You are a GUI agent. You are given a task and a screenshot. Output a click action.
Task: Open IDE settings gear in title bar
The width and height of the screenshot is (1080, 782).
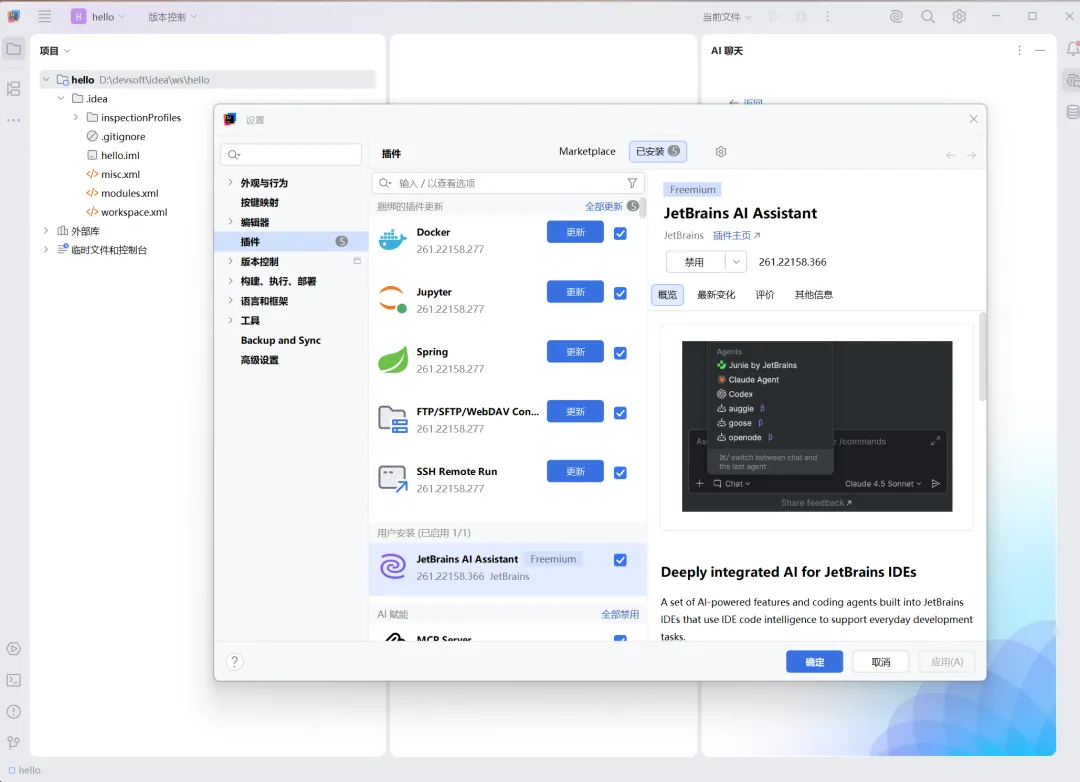click(959, 17)
